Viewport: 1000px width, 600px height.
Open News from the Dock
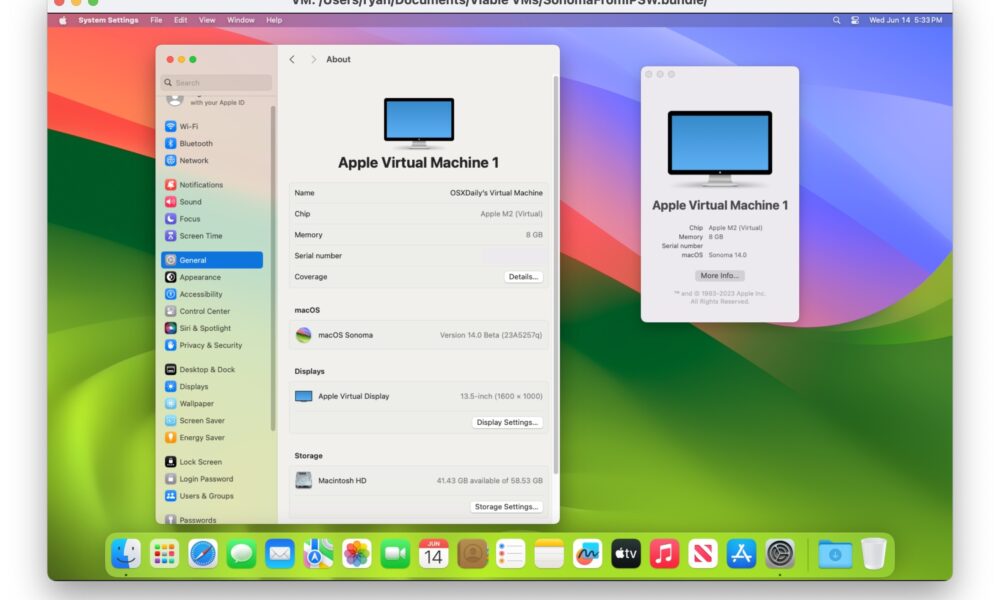[x=703, y=553]
